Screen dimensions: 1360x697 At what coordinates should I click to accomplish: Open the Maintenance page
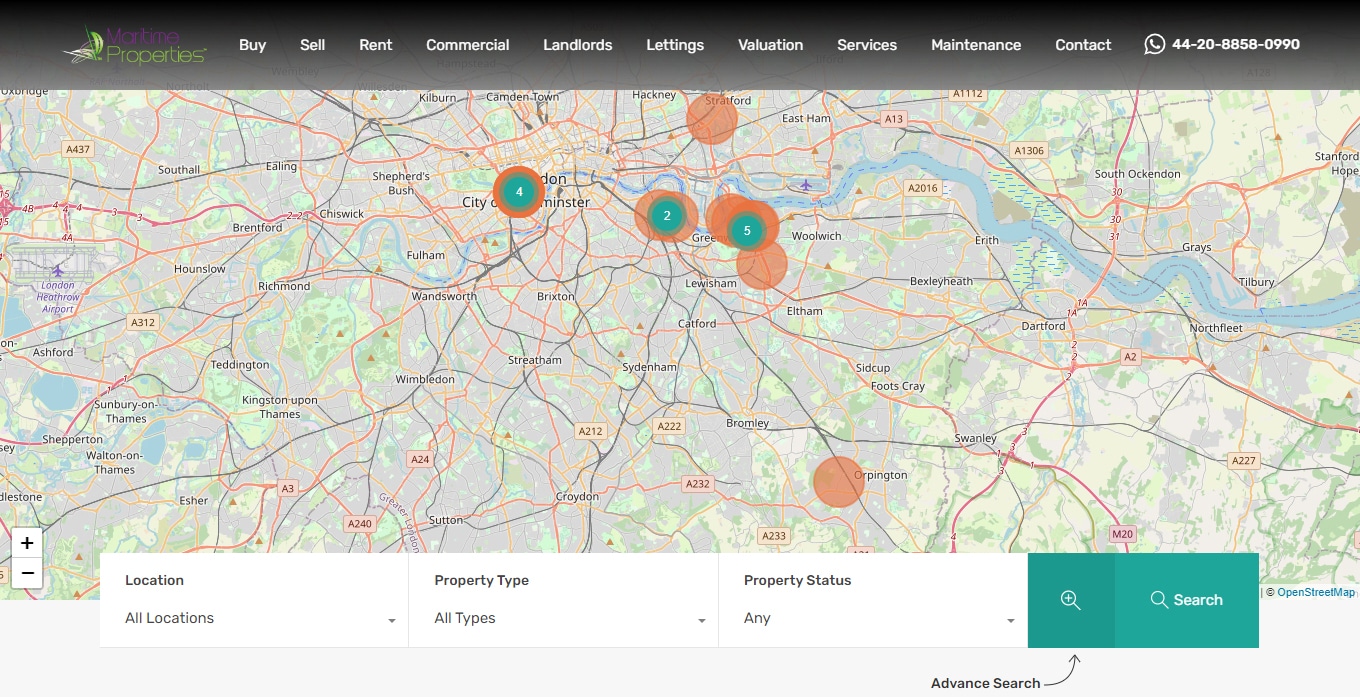[976, 45]
